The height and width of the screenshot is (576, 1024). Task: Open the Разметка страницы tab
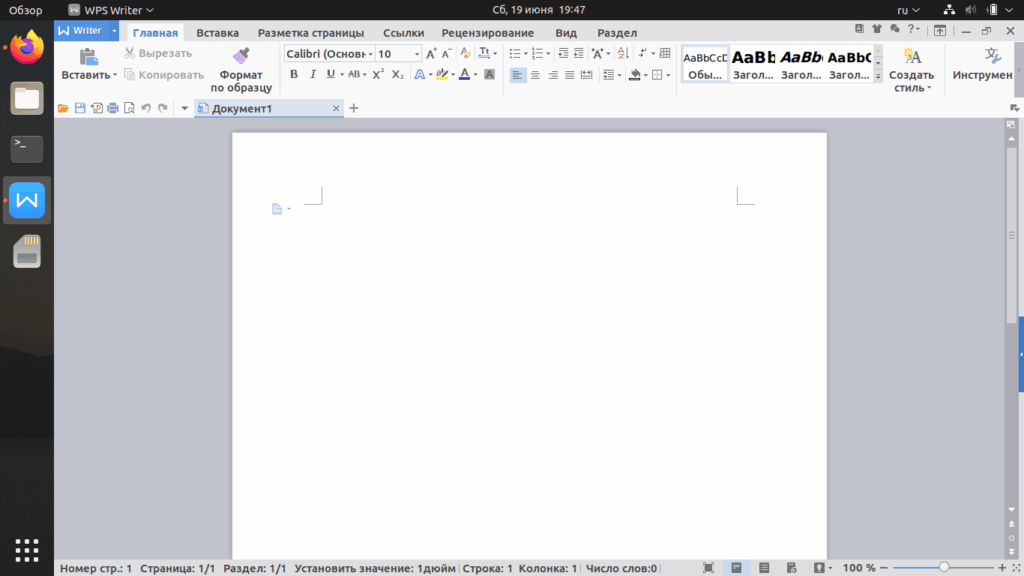click(311, 33)
